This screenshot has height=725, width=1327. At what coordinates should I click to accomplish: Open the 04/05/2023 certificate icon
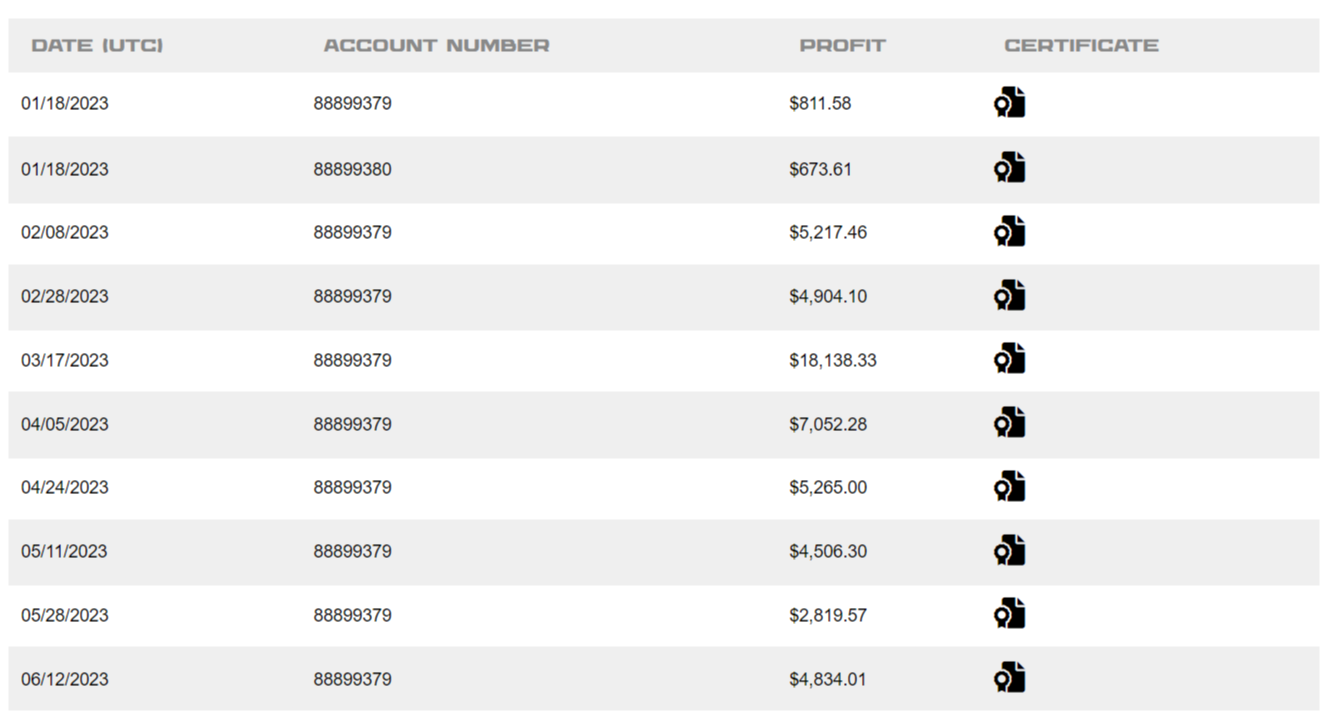pos(1010,423)
